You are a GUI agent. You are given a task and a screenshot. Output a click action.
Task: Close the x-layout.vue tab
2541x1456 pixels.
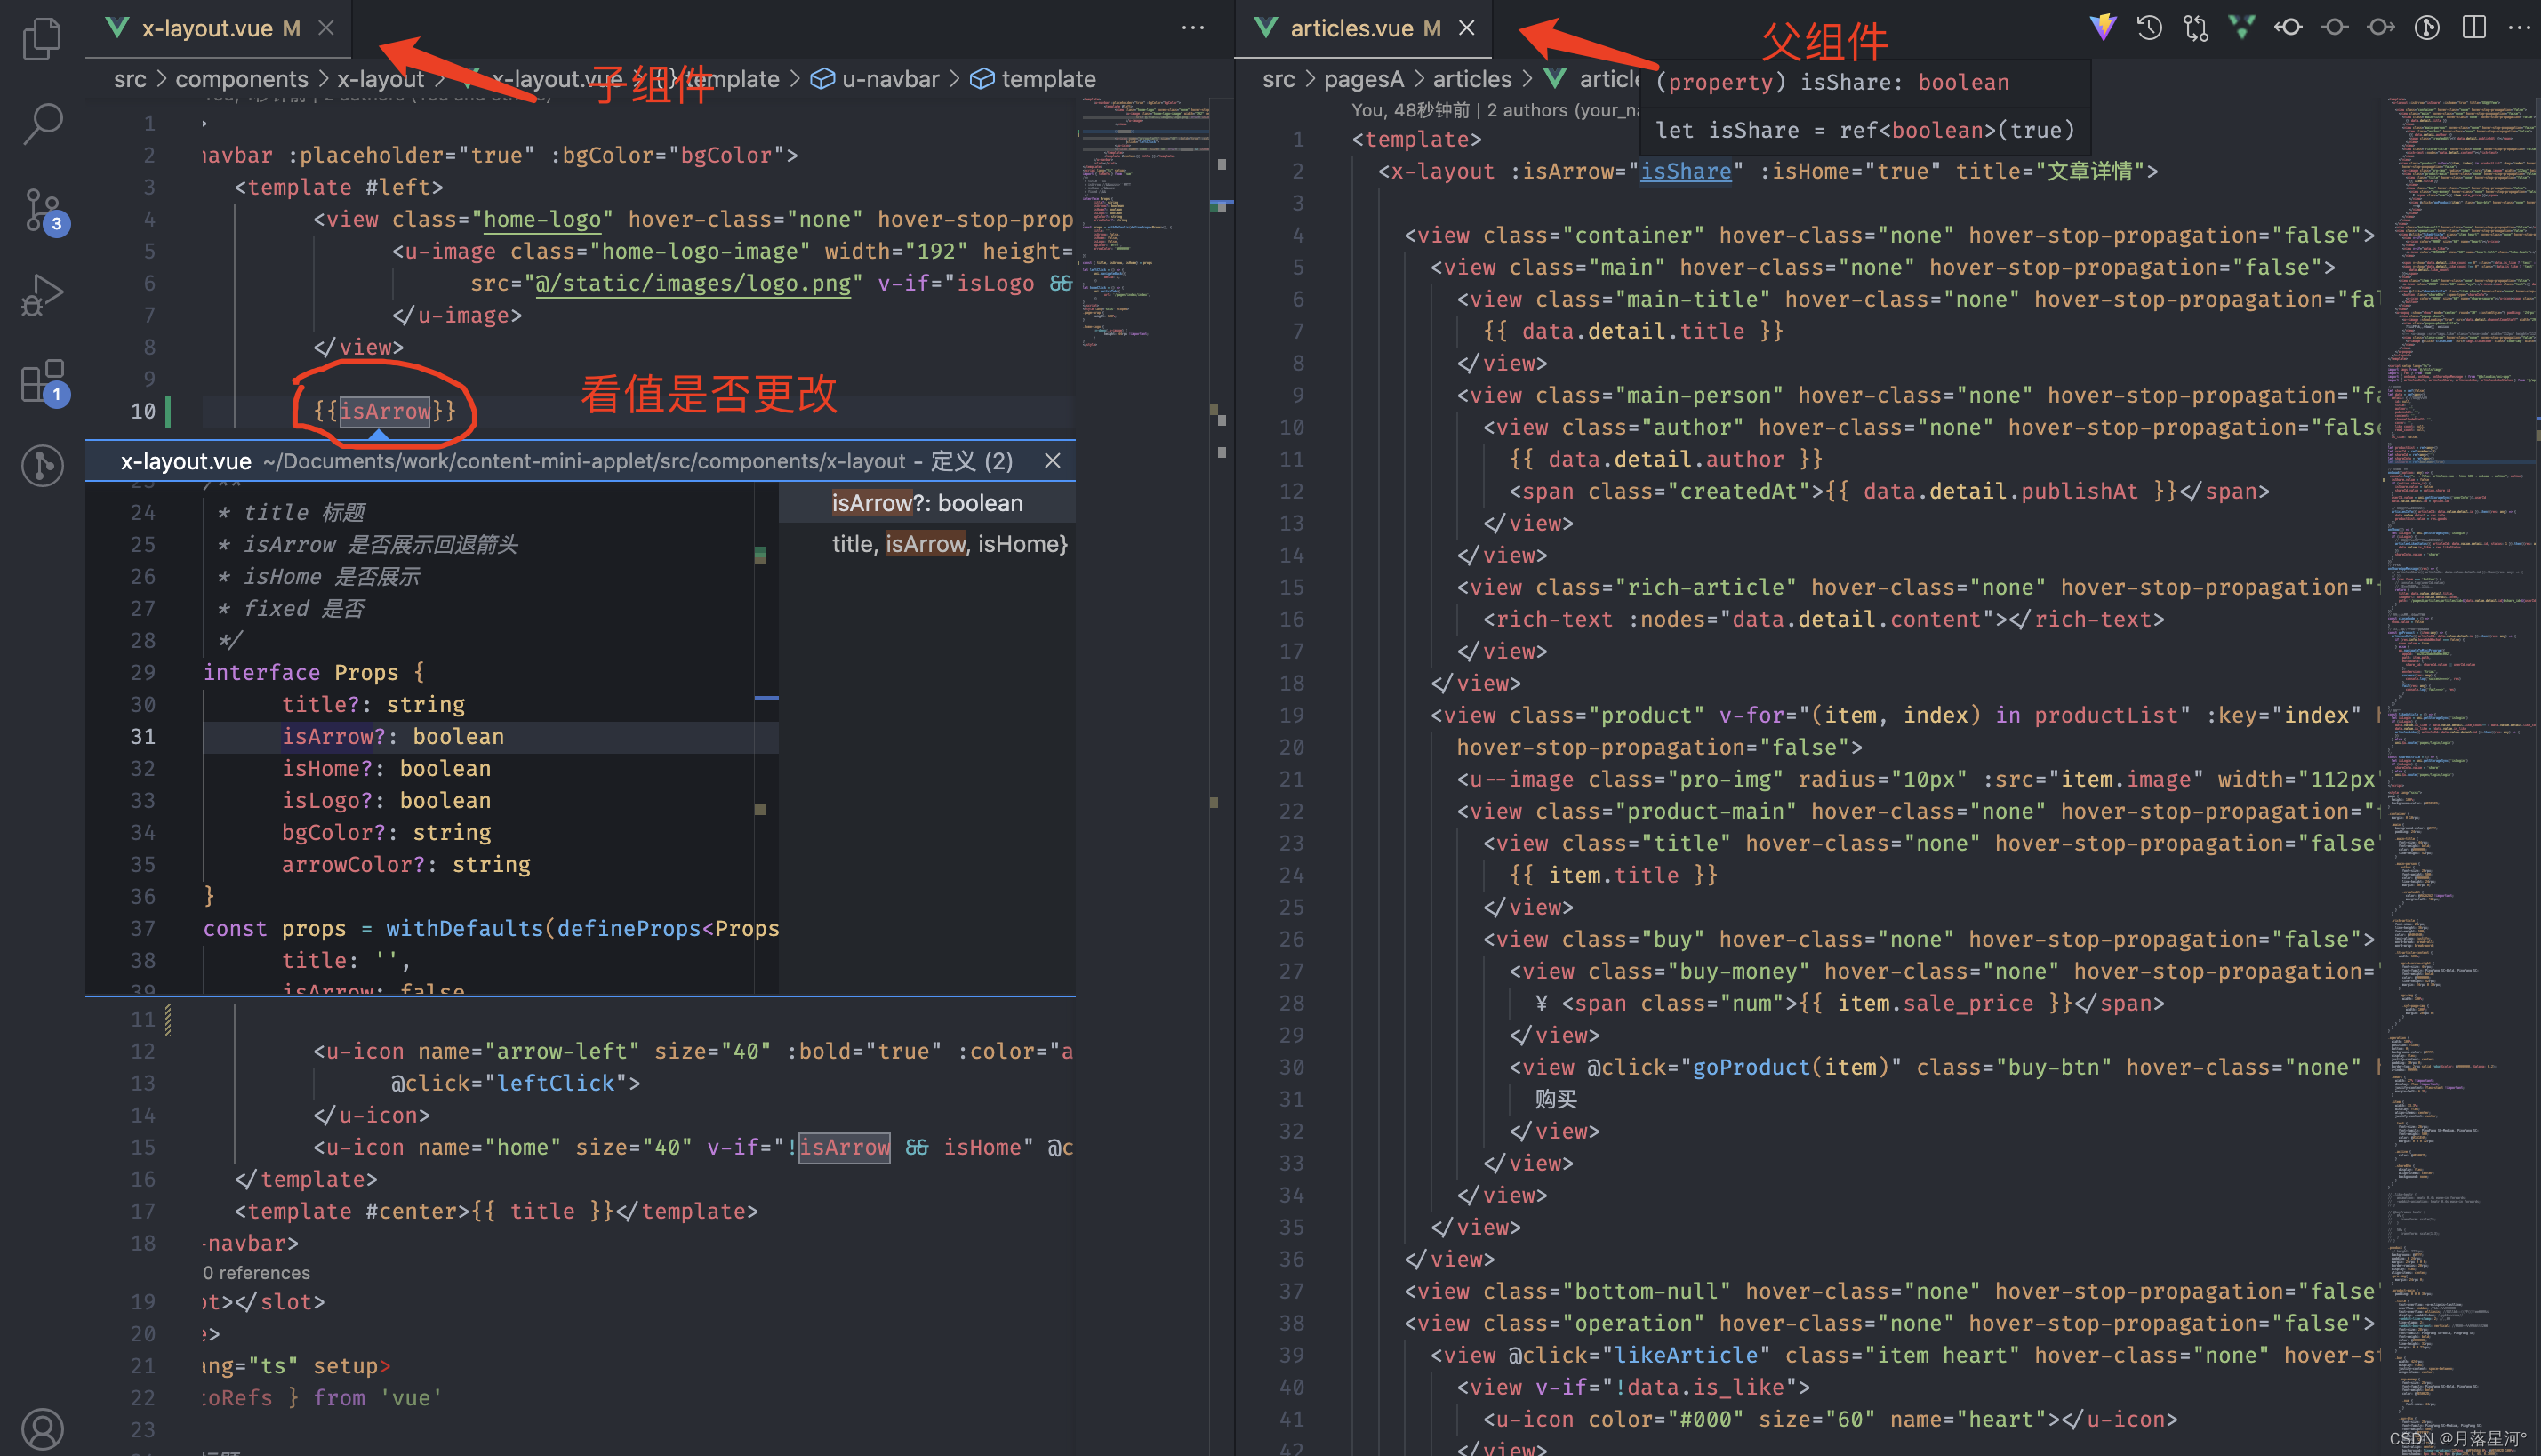[x=326, y=28]
